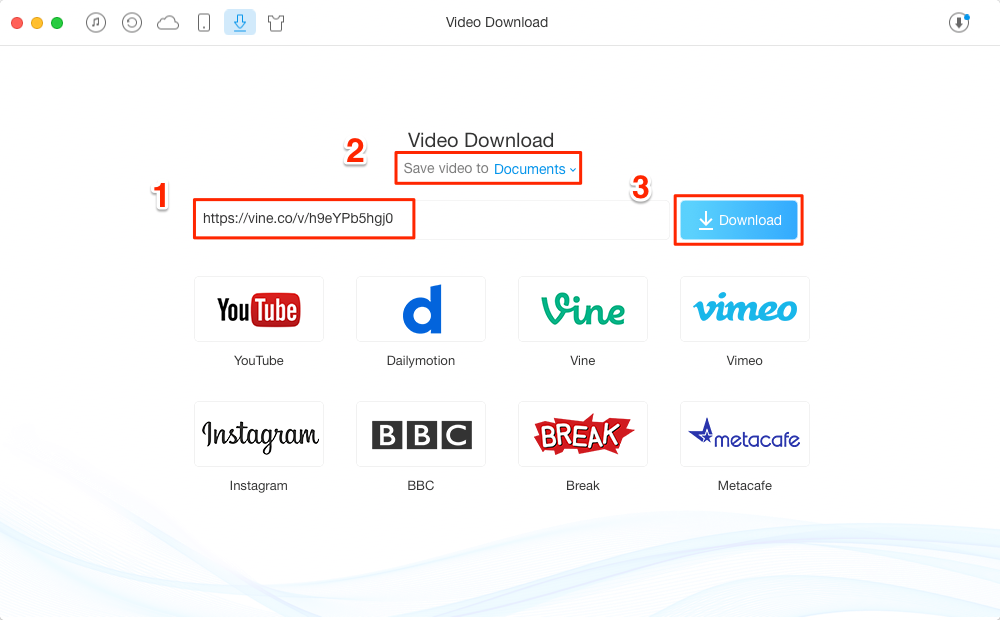Click the Instagram text label
Image resolution: width=1000 pixels, height=620 pixels.
259,485
